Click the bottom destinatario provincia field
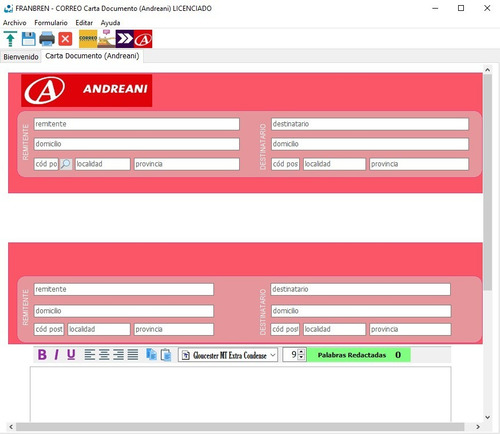The height and width of the screenshot is (434, 500). tap(410, 329)
